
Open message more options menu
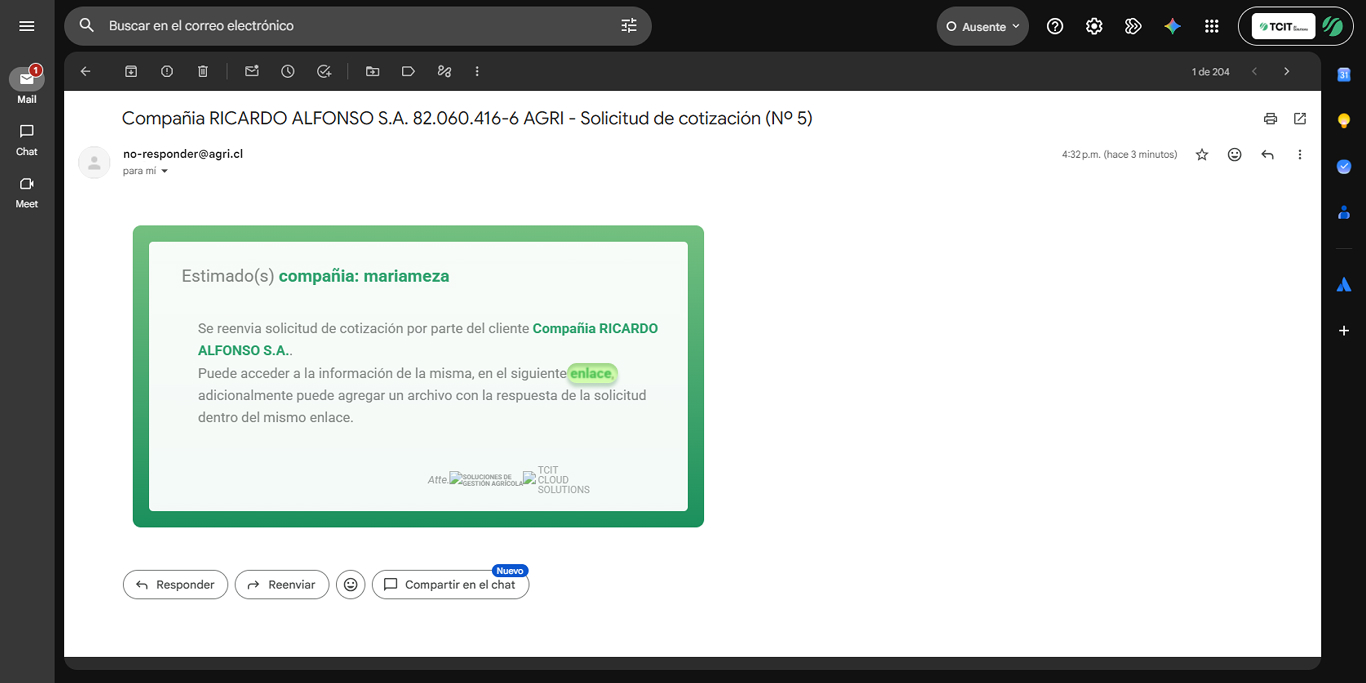[x=1300, y=155]
